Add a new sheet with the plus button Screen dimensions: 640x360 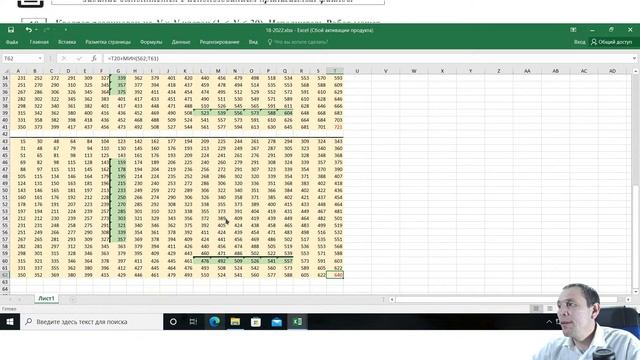[x=73, y=299]
